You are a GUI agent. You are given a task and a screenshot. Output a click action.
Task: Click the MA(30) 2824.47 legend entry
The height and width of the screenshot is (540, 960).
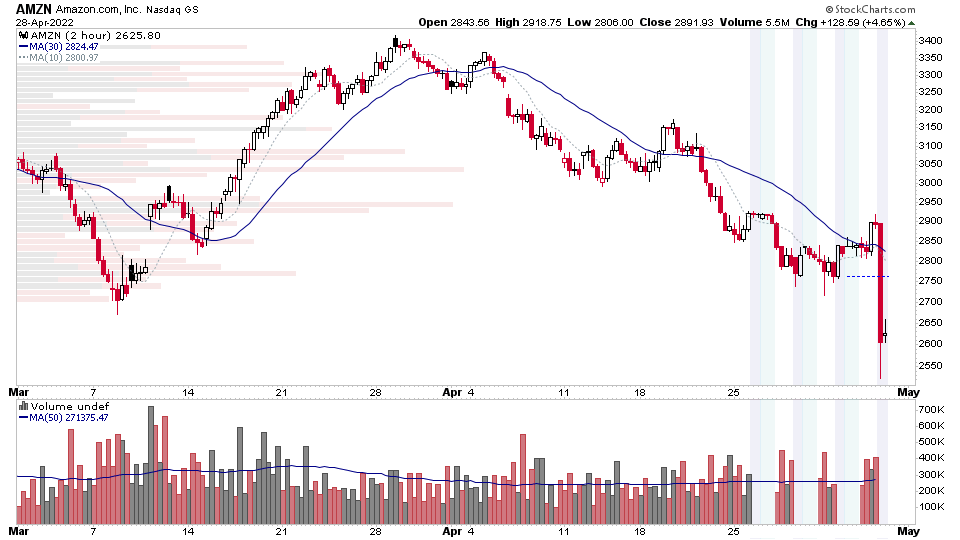pos(58,47)
